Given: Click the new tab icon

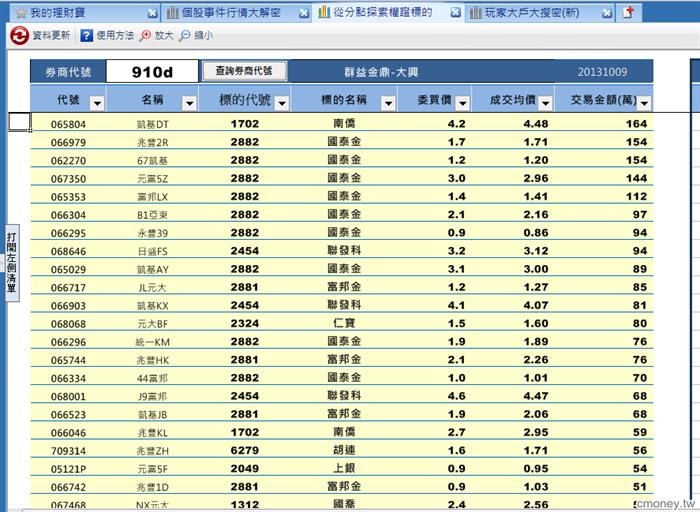Looking at the screenshot, I should coord(628,12).
